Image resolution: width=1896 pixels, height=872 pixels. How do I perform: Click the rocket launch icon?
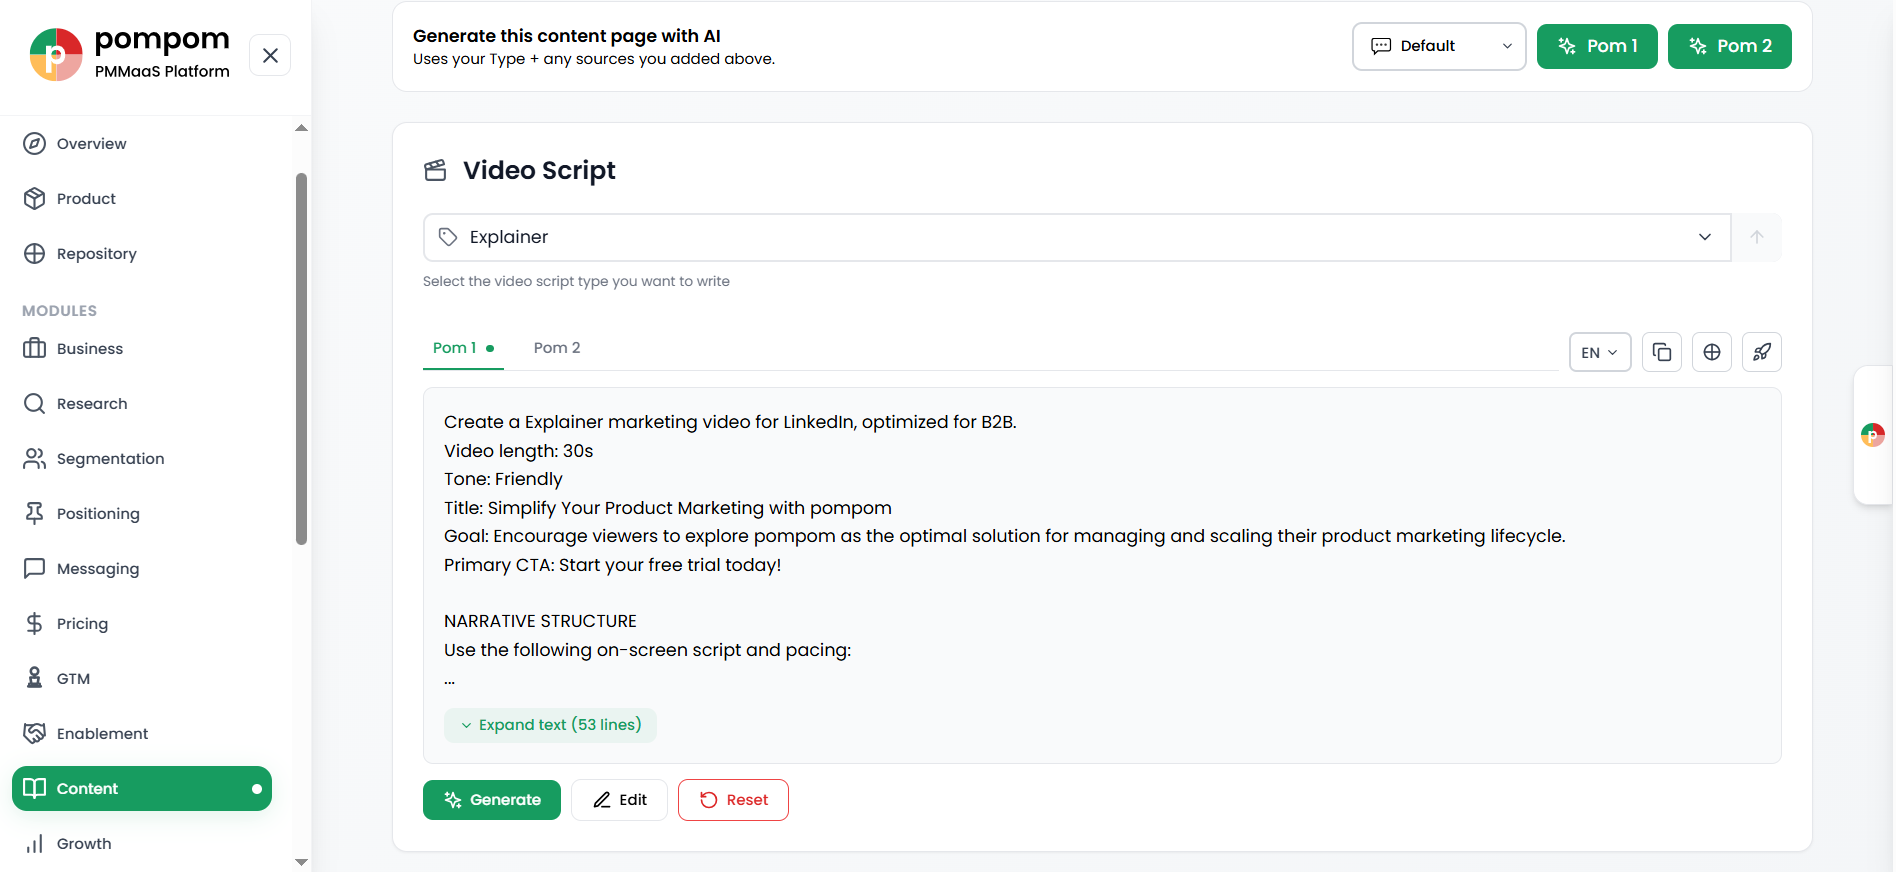coord(1762,352)
